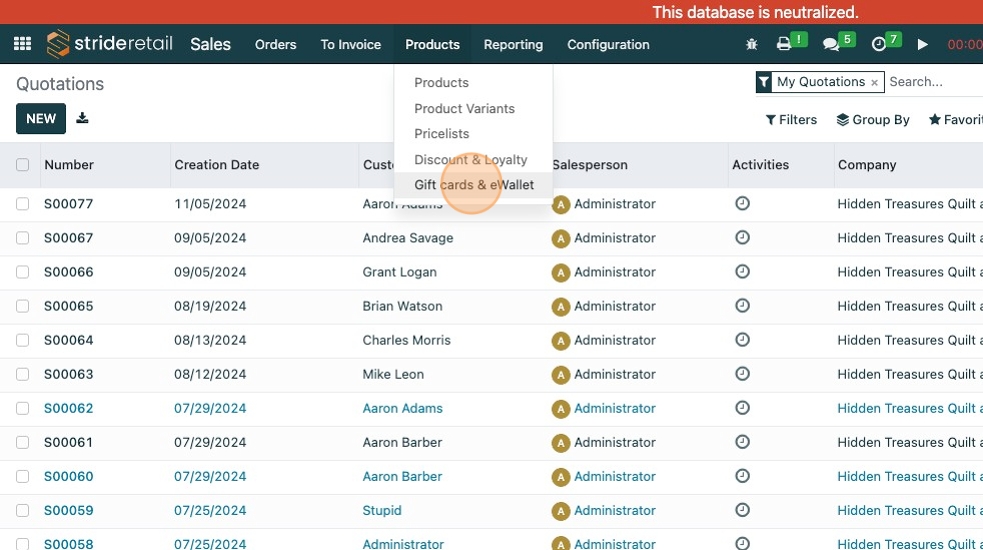Select Pricelists from the Products menu
983x550 pixels.
[442, 134]
